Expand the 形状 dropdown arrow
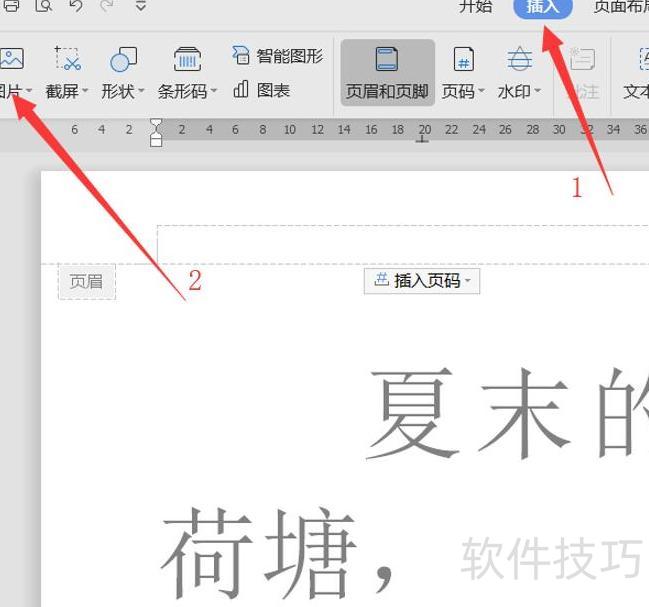This screenshot has height=607, width=649. (141, 90)
